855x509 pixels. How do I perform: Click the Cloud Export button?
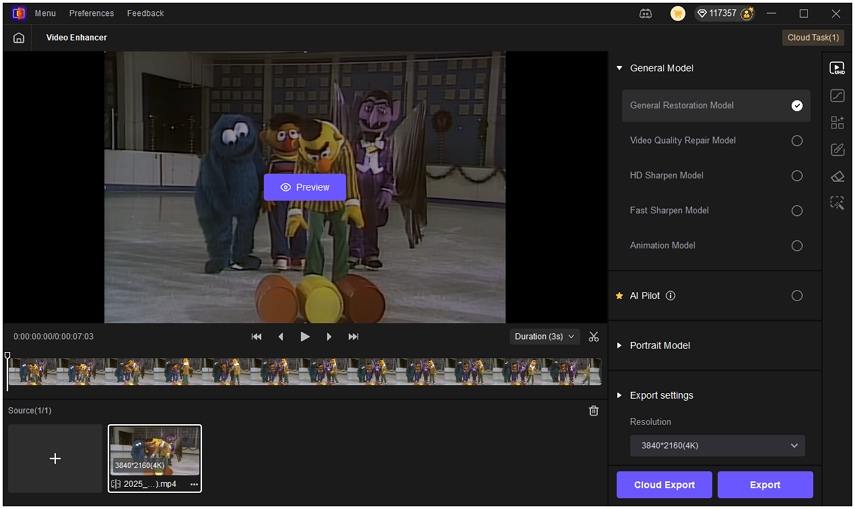click(664, 484)
